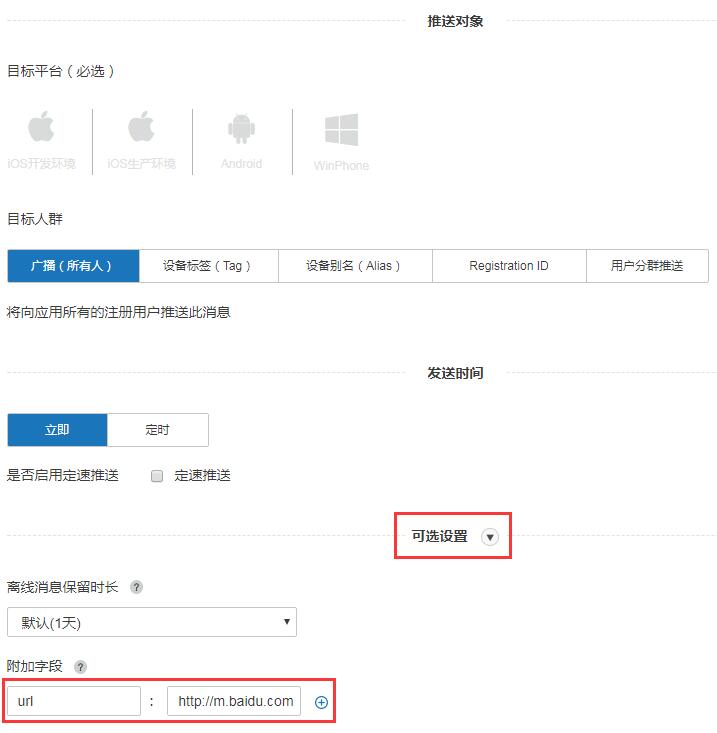Add another extra field with plus icon
The height and width of the screenshot is (733, 717).
(321, 702)
